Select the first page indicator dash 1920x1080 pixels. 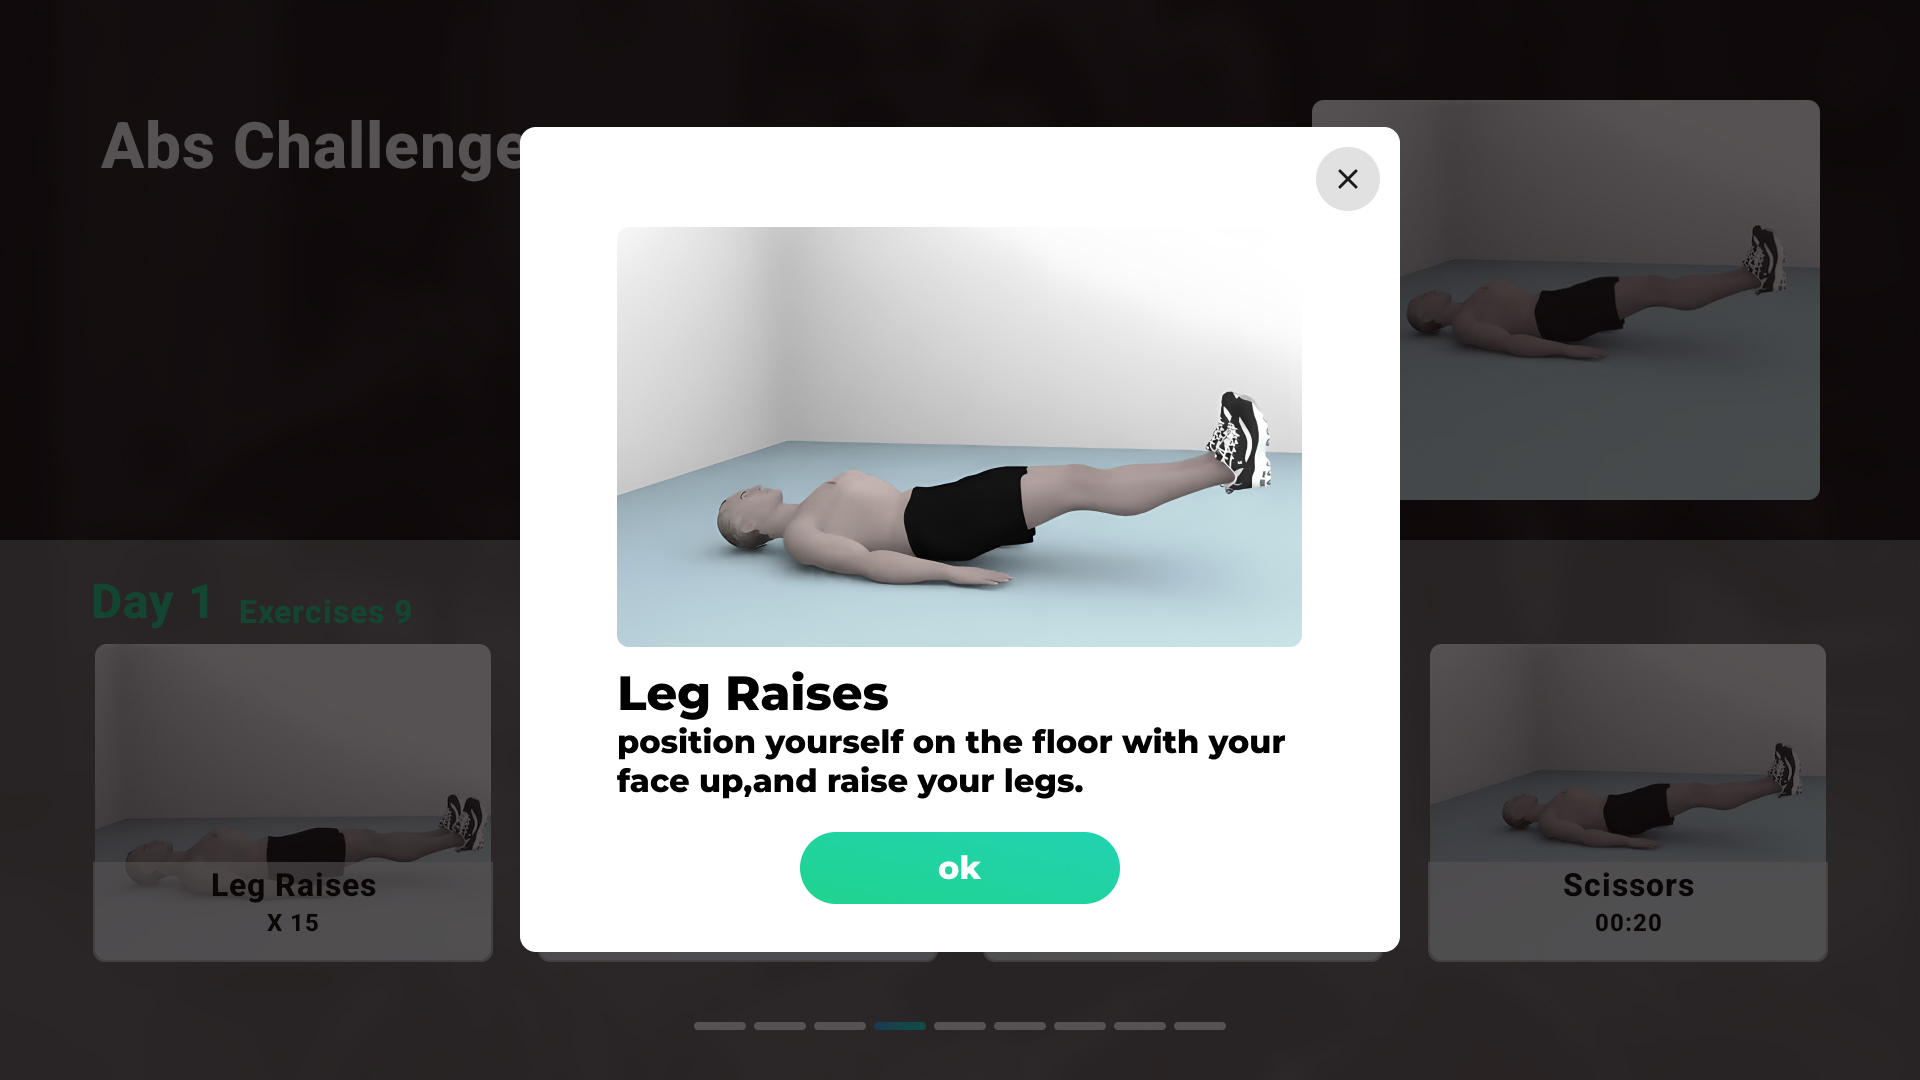[720, 1026]
